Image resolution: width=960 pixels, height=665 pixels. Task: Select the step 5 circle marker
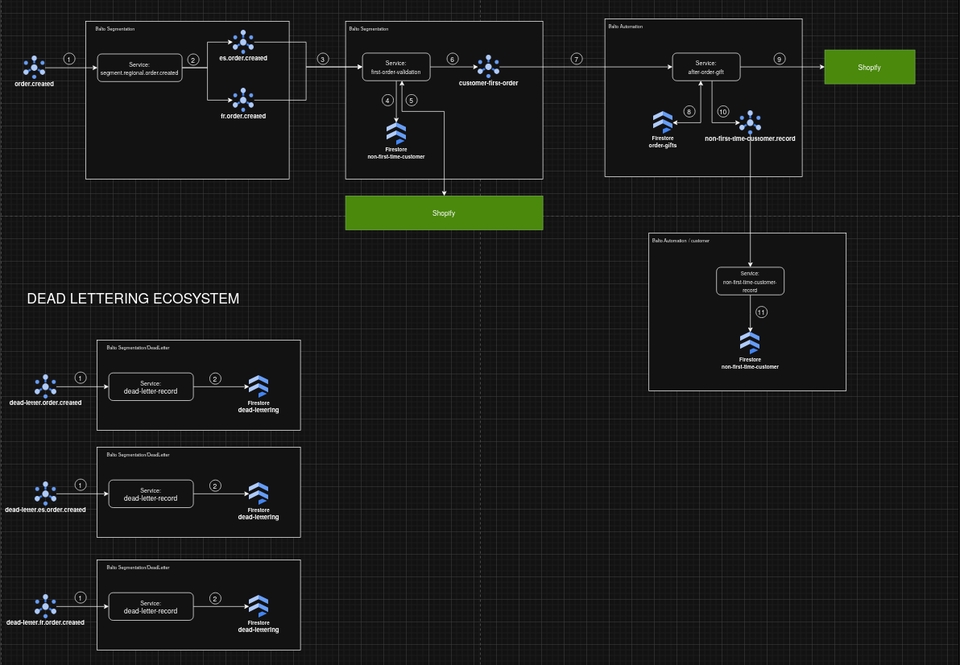click(411, 100)
